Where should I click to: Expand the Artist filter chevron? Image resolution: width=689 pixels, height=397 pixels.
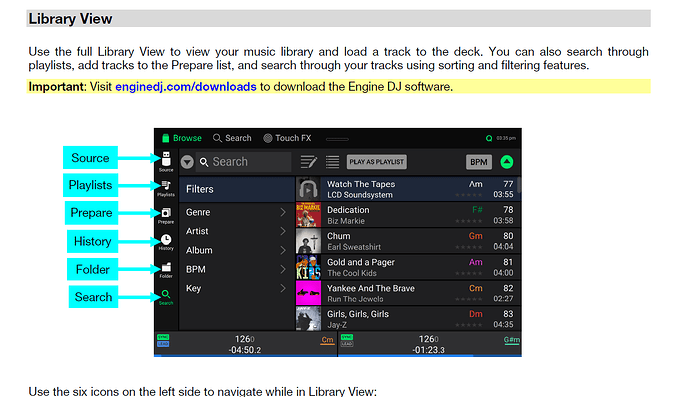coord(283,231)
